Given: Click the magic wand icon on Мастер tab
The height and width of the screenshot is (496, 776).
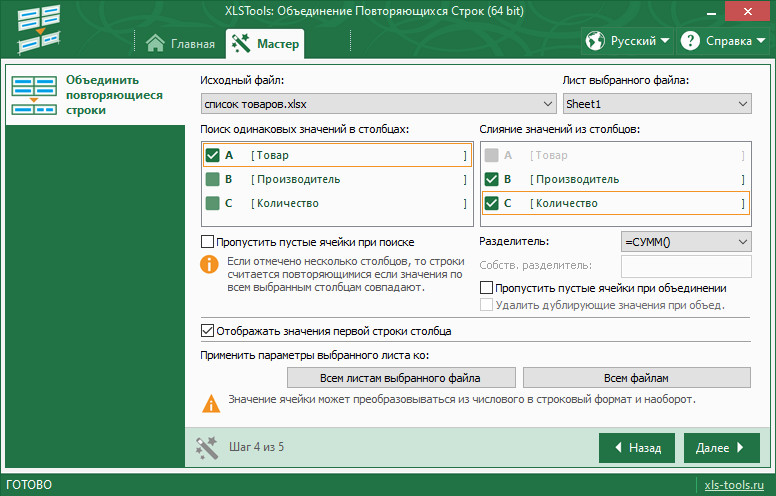Looking at the screenshot, I should (x=240, y=43).
